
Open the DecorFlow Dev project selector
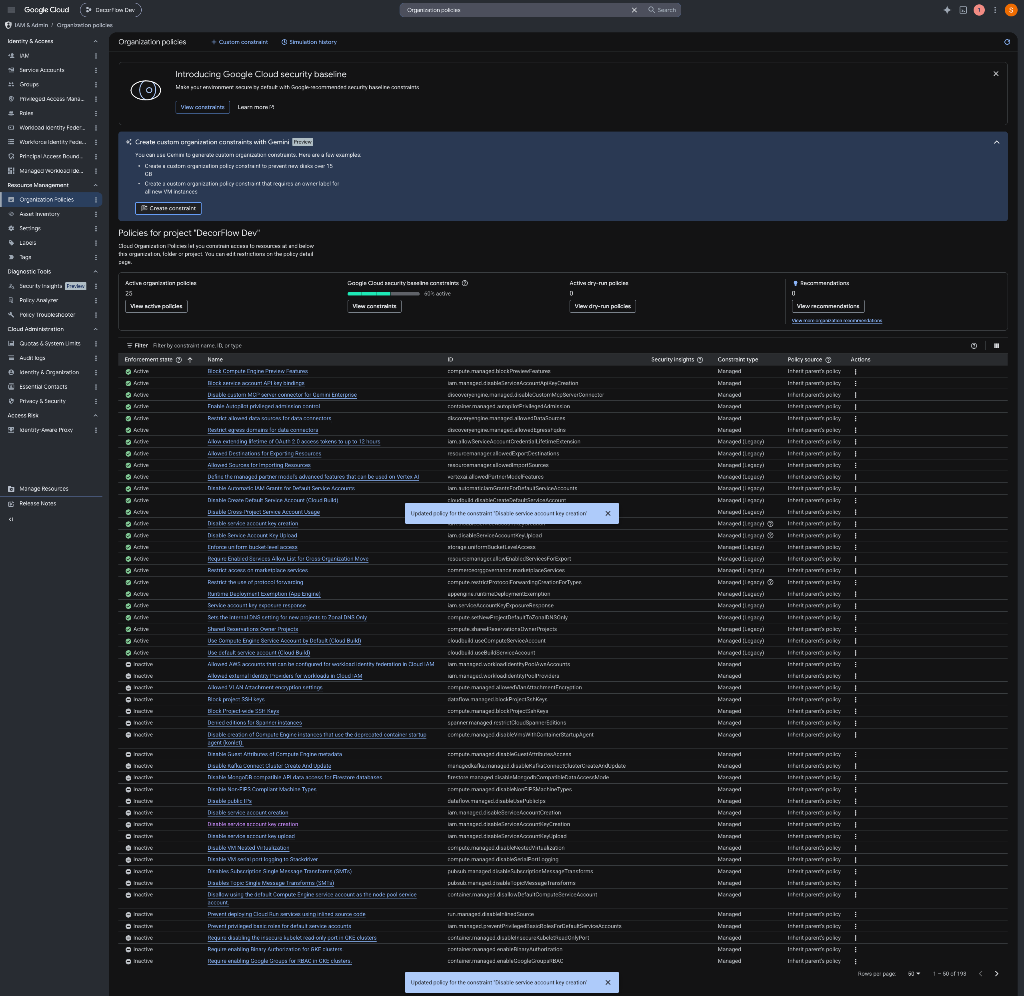pos(110,10)
